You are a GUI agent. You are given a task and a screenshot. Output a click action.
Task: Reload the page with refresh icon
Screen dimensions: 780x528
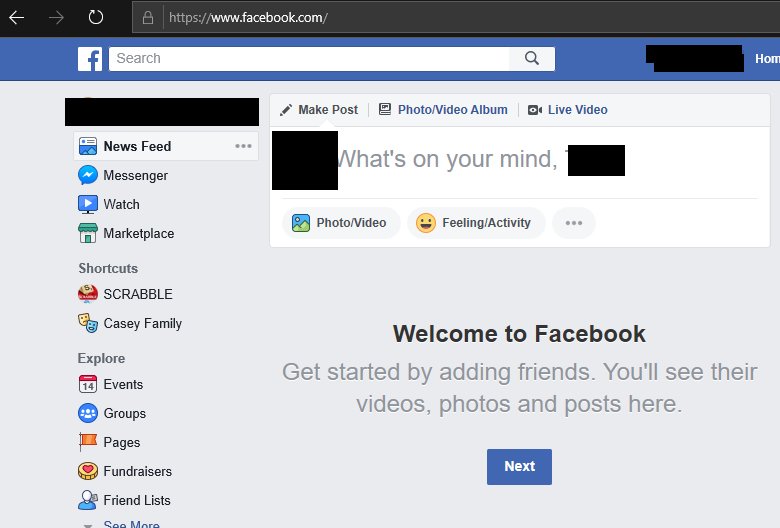point(96,17)
